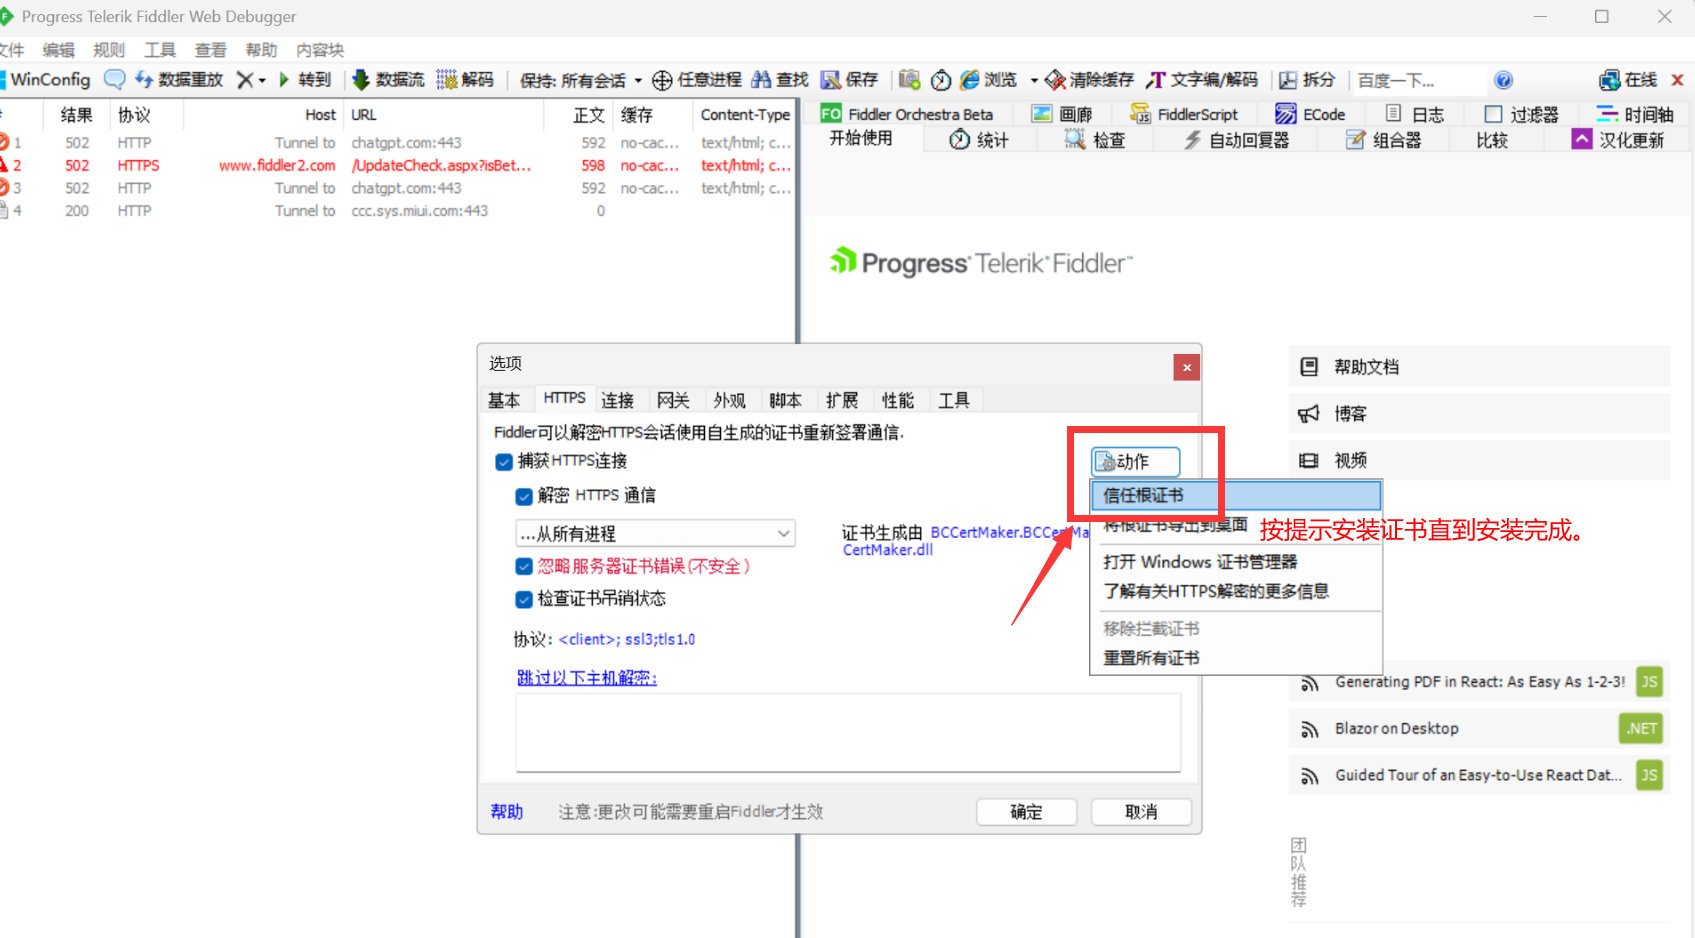The image size is (1695, 938).
Task: Click the 数据流 stream icon
Action: tap(361, 79)
